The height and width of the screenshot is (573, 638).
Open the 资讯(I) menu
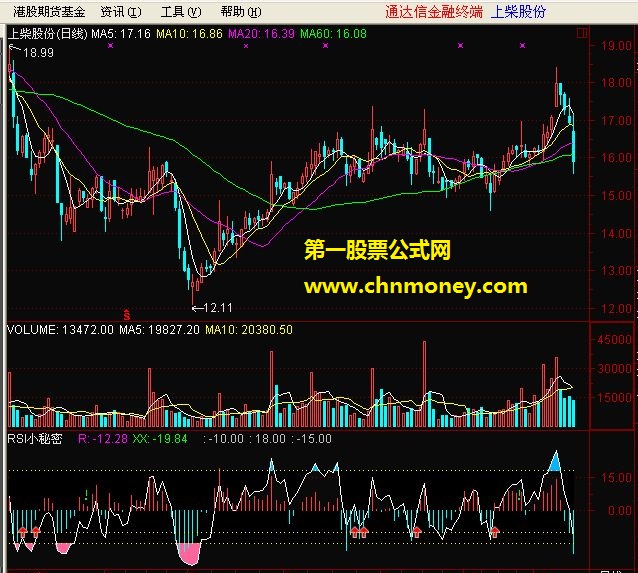121,11
